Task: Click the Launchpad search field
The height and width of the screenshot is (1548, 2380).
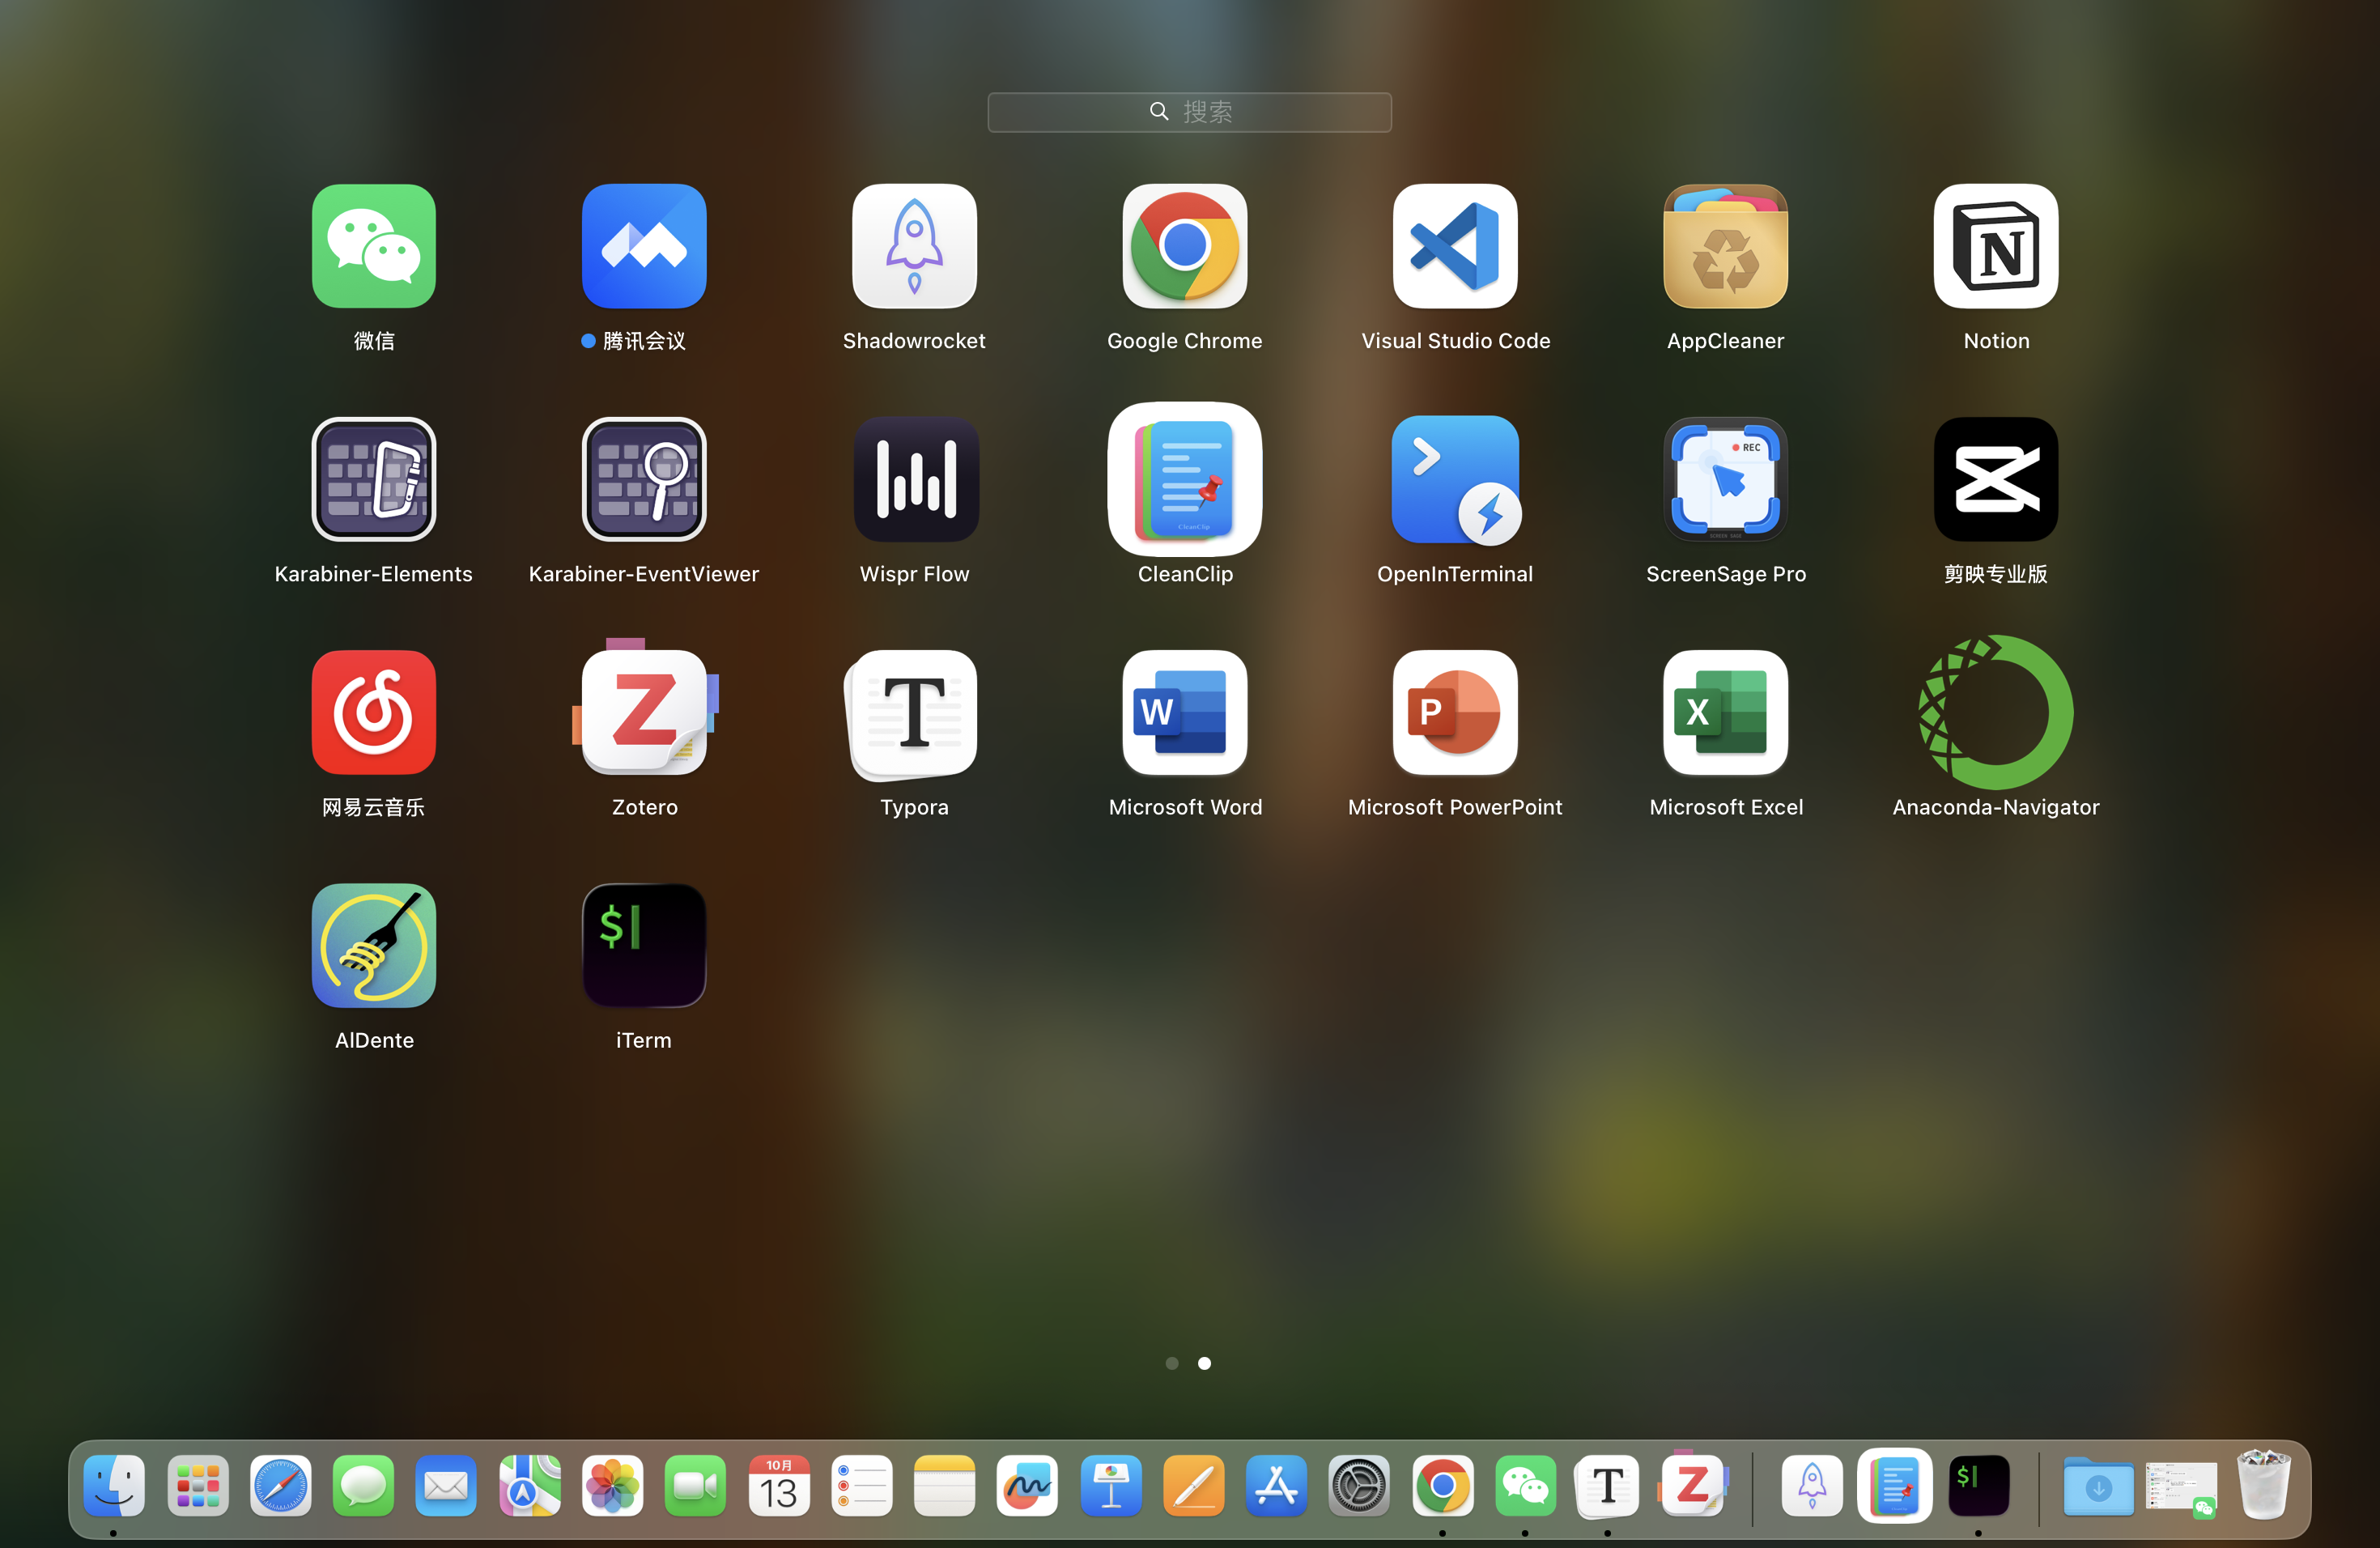Action: click(1189, 112)
